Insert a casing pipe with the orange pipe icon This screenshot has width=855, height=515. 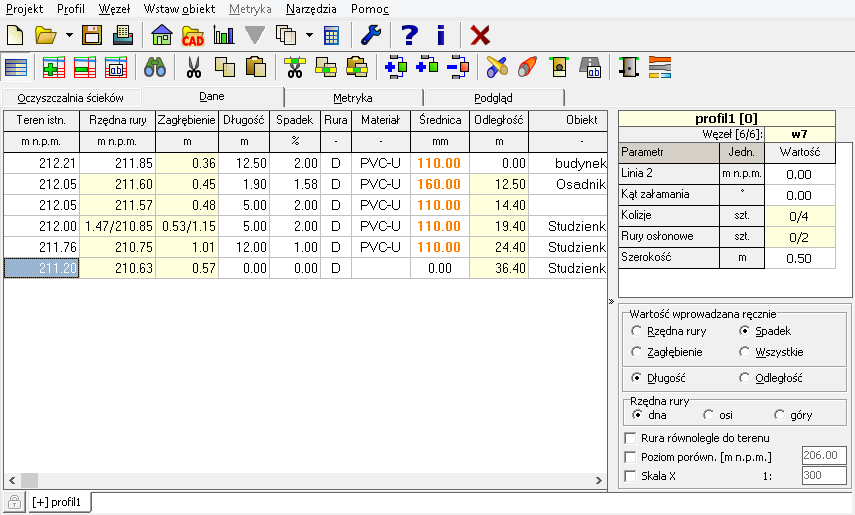527,67
